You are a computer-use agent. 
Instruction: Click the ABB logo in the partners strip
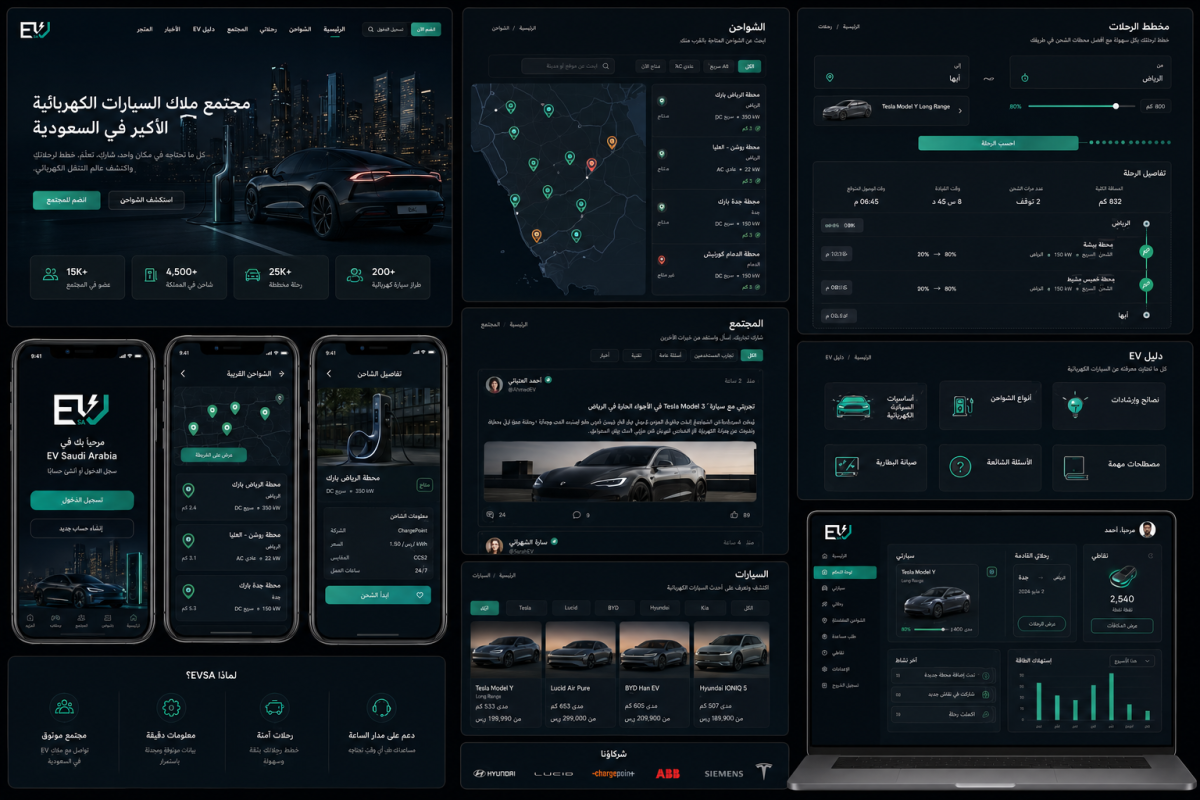(x=668, y=773)
